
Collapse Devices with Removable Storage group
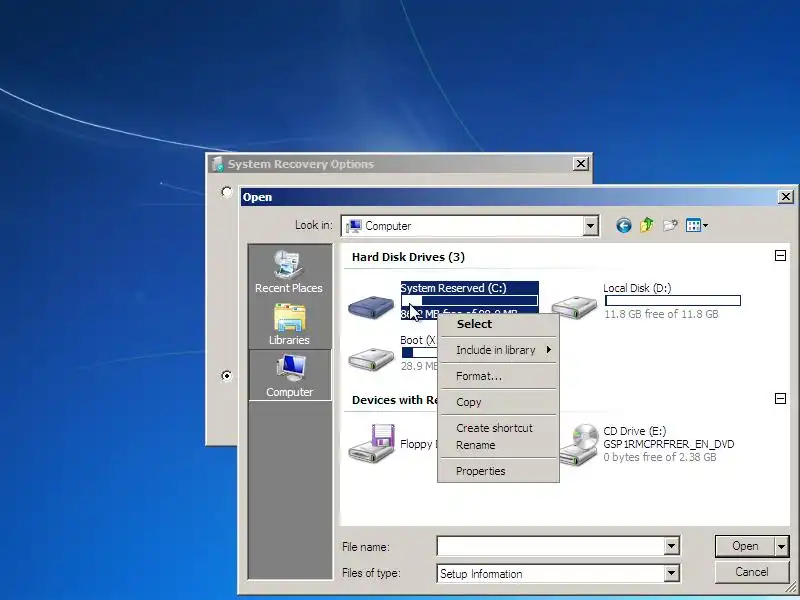point(780,398)
